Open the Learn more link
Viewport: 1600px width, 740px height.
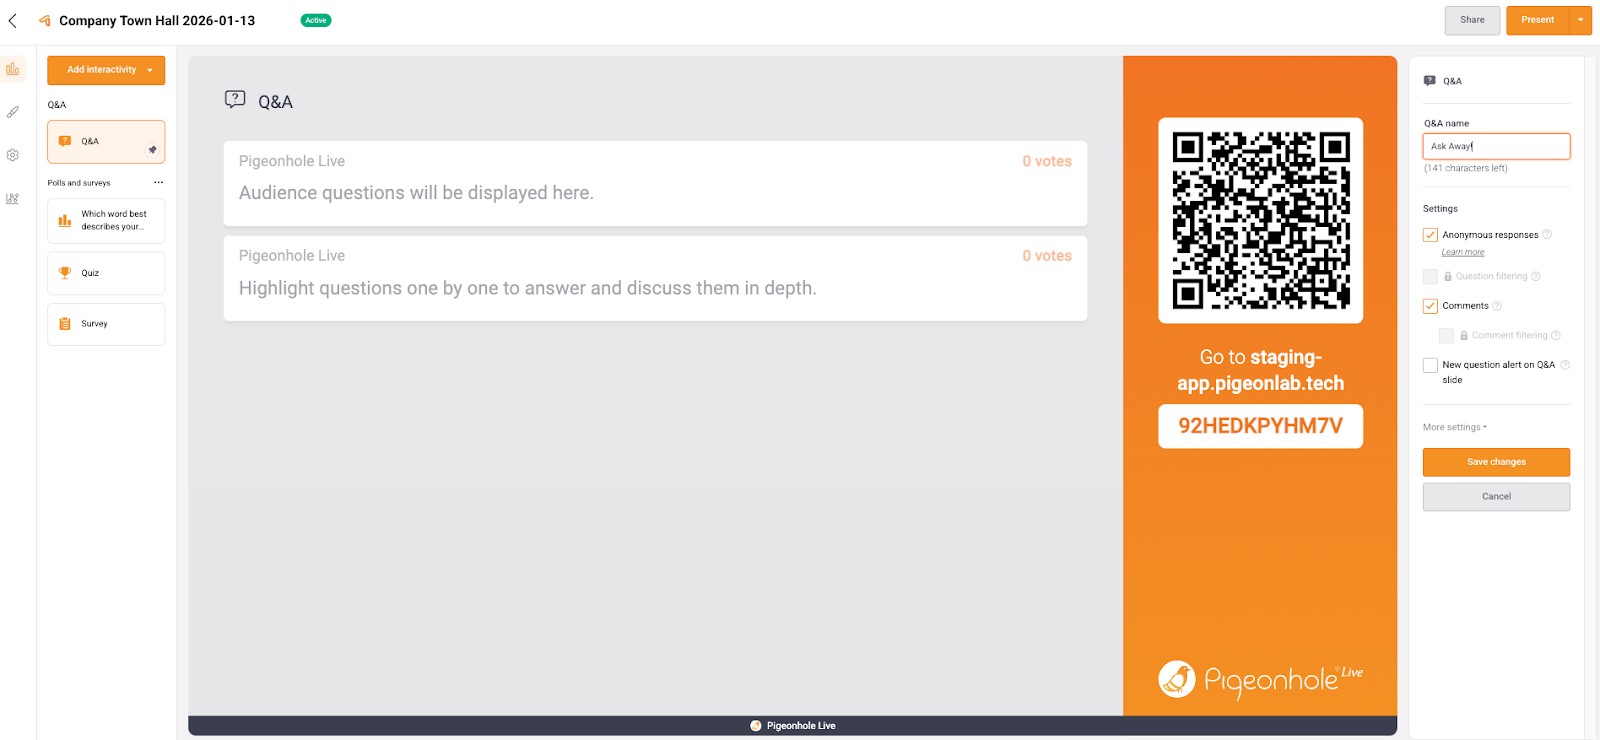pyautogui.click(x=1462, y=252)
